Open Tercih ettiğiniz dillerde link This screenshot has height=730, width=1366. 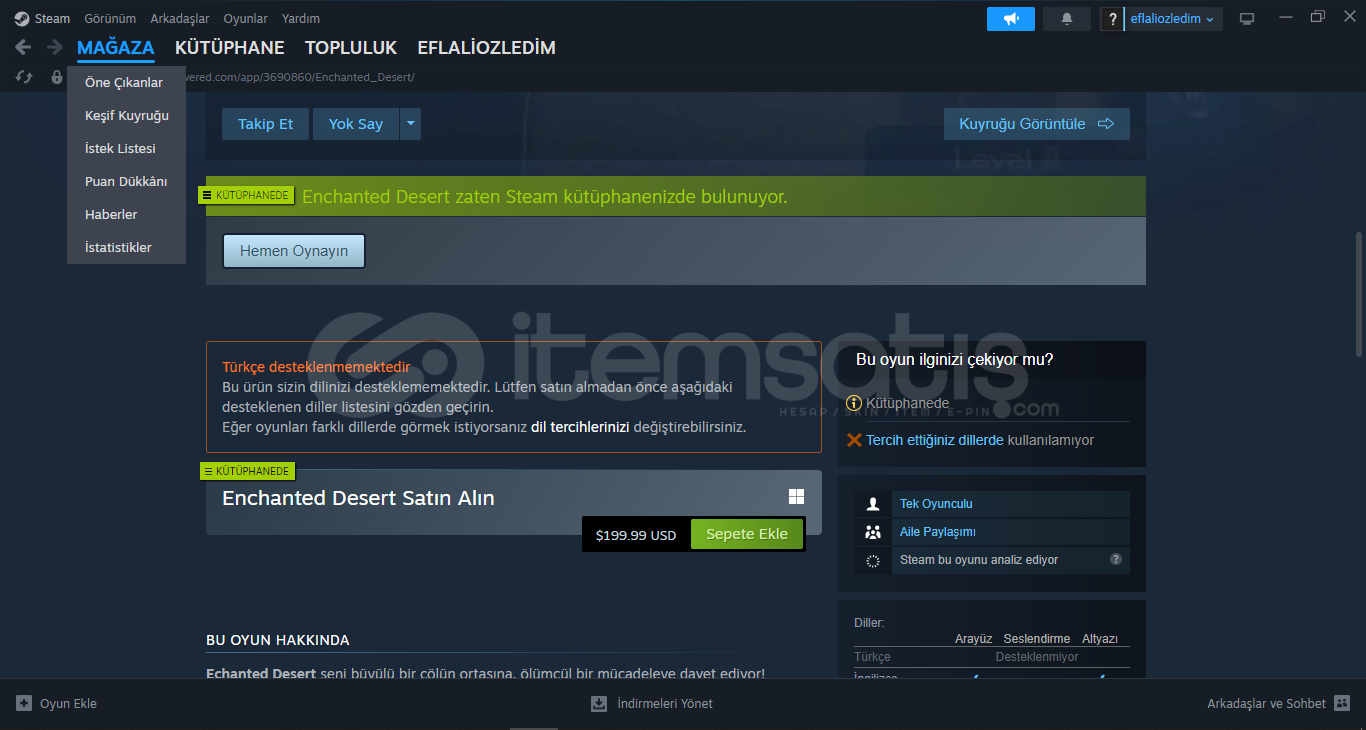click(x=934, y=440)
